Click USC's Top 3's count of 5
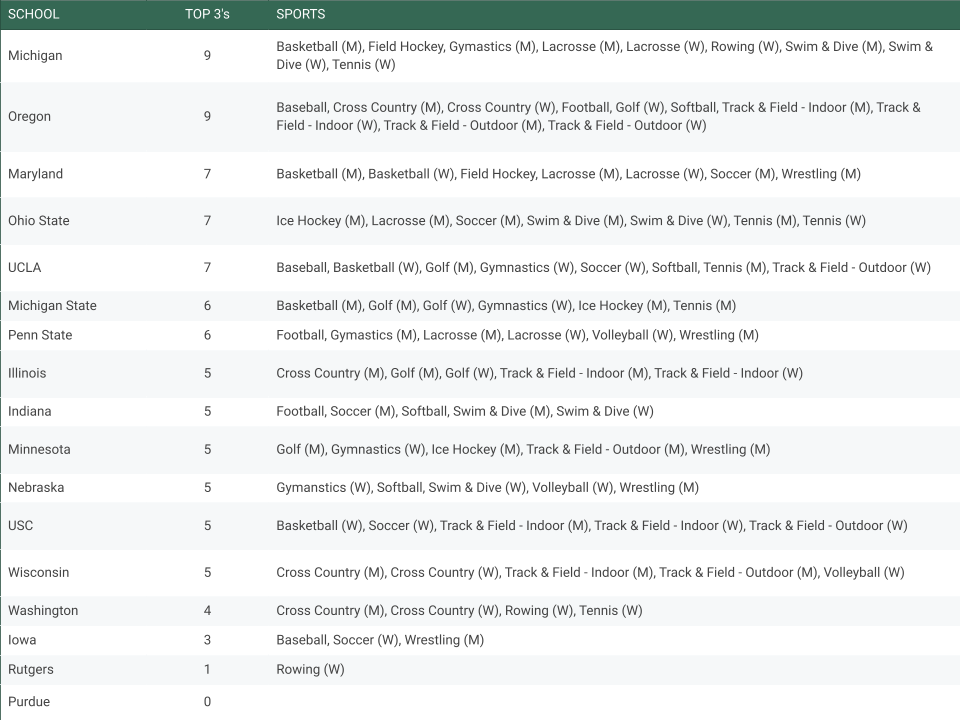 tap(207, 525)
